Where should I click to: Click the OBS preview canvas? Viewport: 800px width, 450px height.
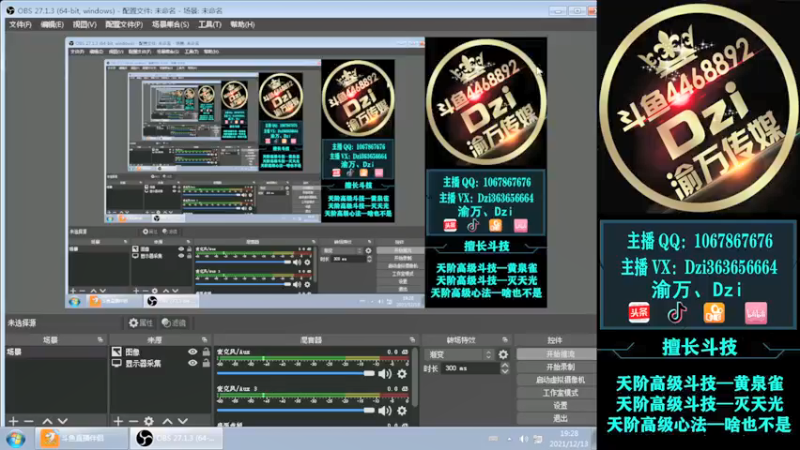click(306, 172)
